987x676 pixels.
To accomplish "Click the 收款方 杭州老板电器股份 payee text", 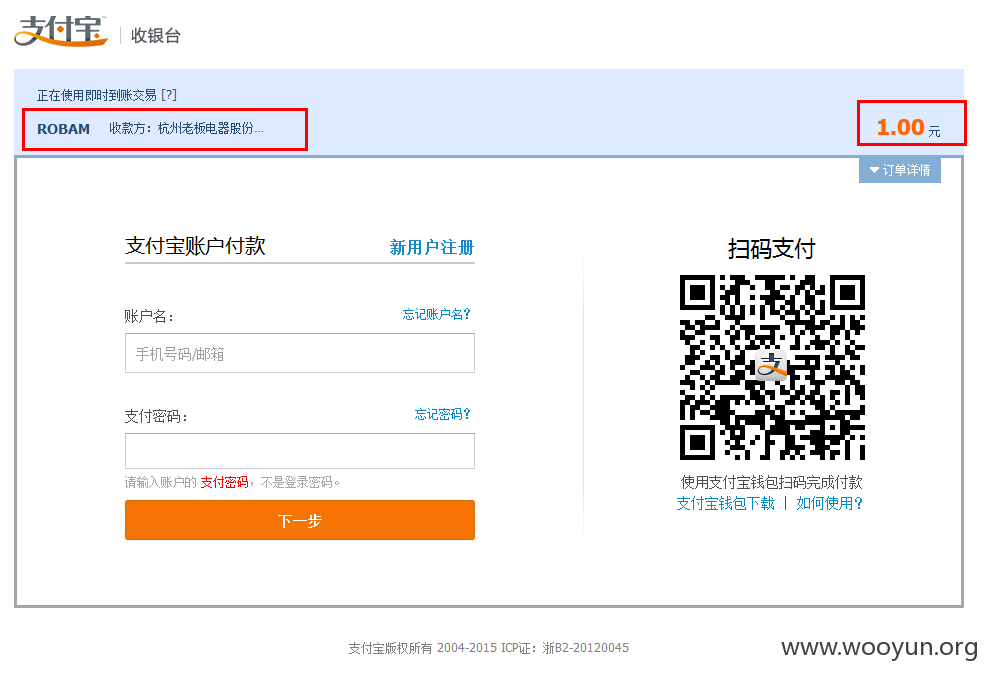I will [x=186, y=128].
